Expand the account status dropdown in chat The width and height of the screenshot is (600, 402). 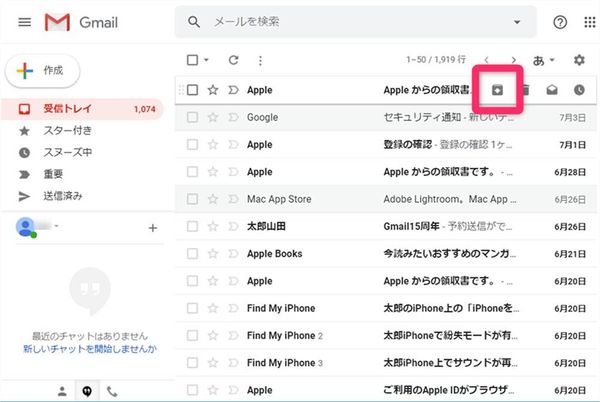coord(56,226)
